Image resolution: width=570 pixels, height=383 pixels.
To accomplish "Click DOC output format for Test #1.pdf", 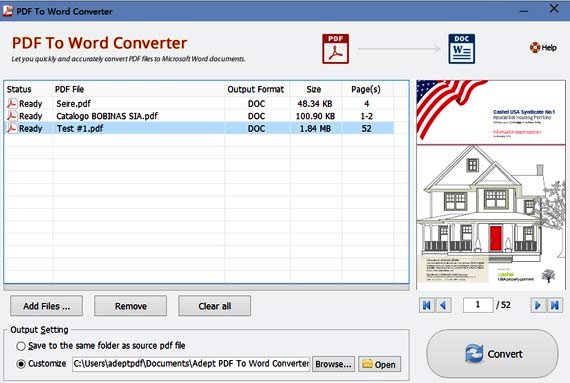I will [256, 128].
